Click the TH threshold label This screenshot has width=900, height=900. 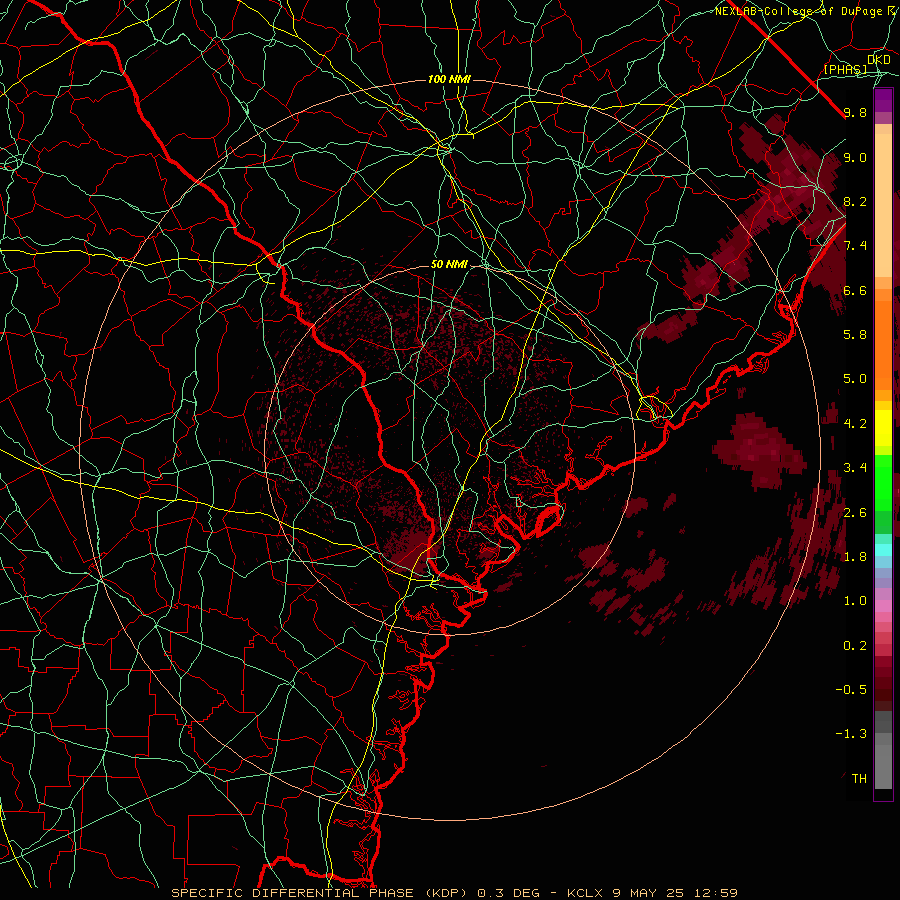[x=859, y=779]
